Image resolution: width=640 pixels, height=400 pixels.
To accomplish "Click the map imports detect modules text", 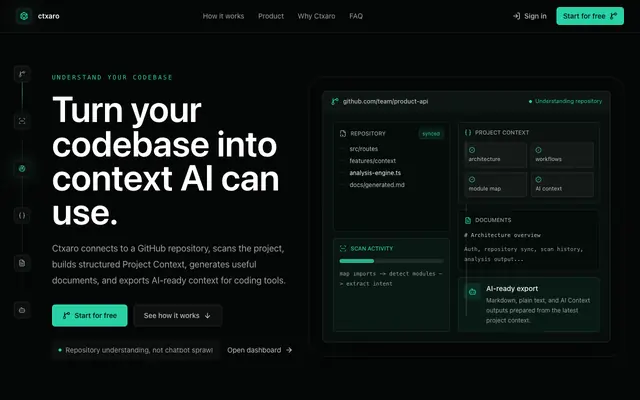I will click(391, 278).
